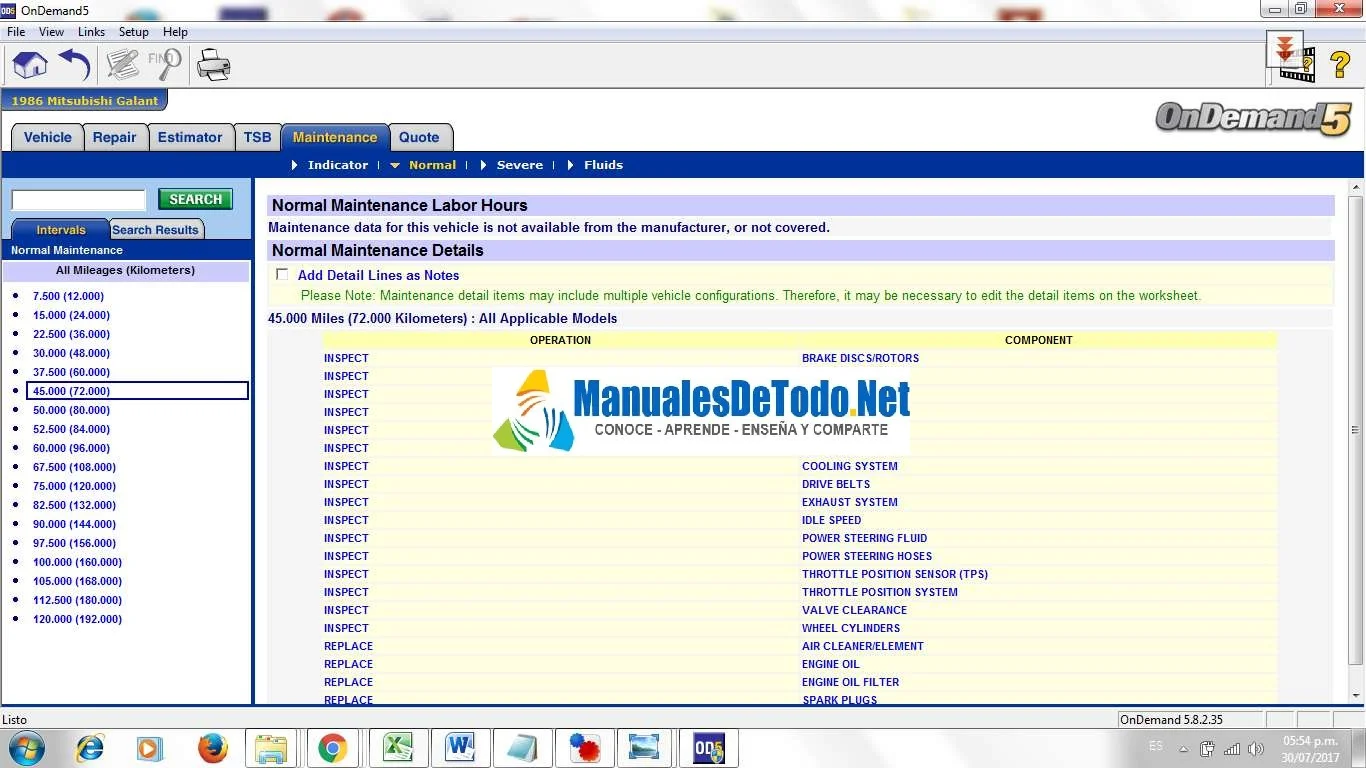The height and width of the screenshot is (768, 1366).
Task: Launch Excel from the taskbar
Action: coord(398,747)
